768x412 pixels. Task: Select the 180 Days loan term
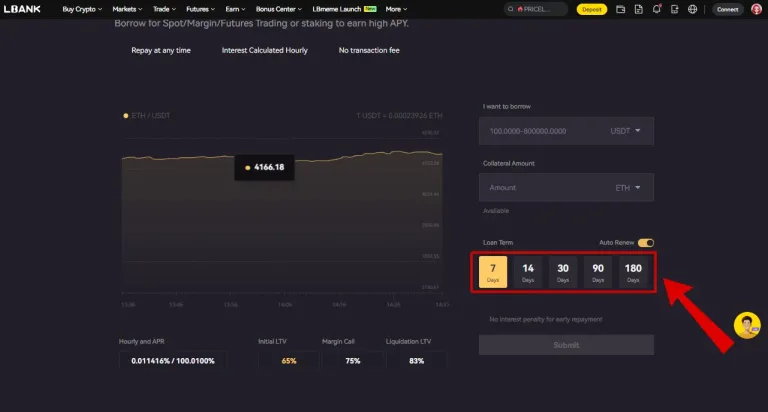click(x=633, y=272)
